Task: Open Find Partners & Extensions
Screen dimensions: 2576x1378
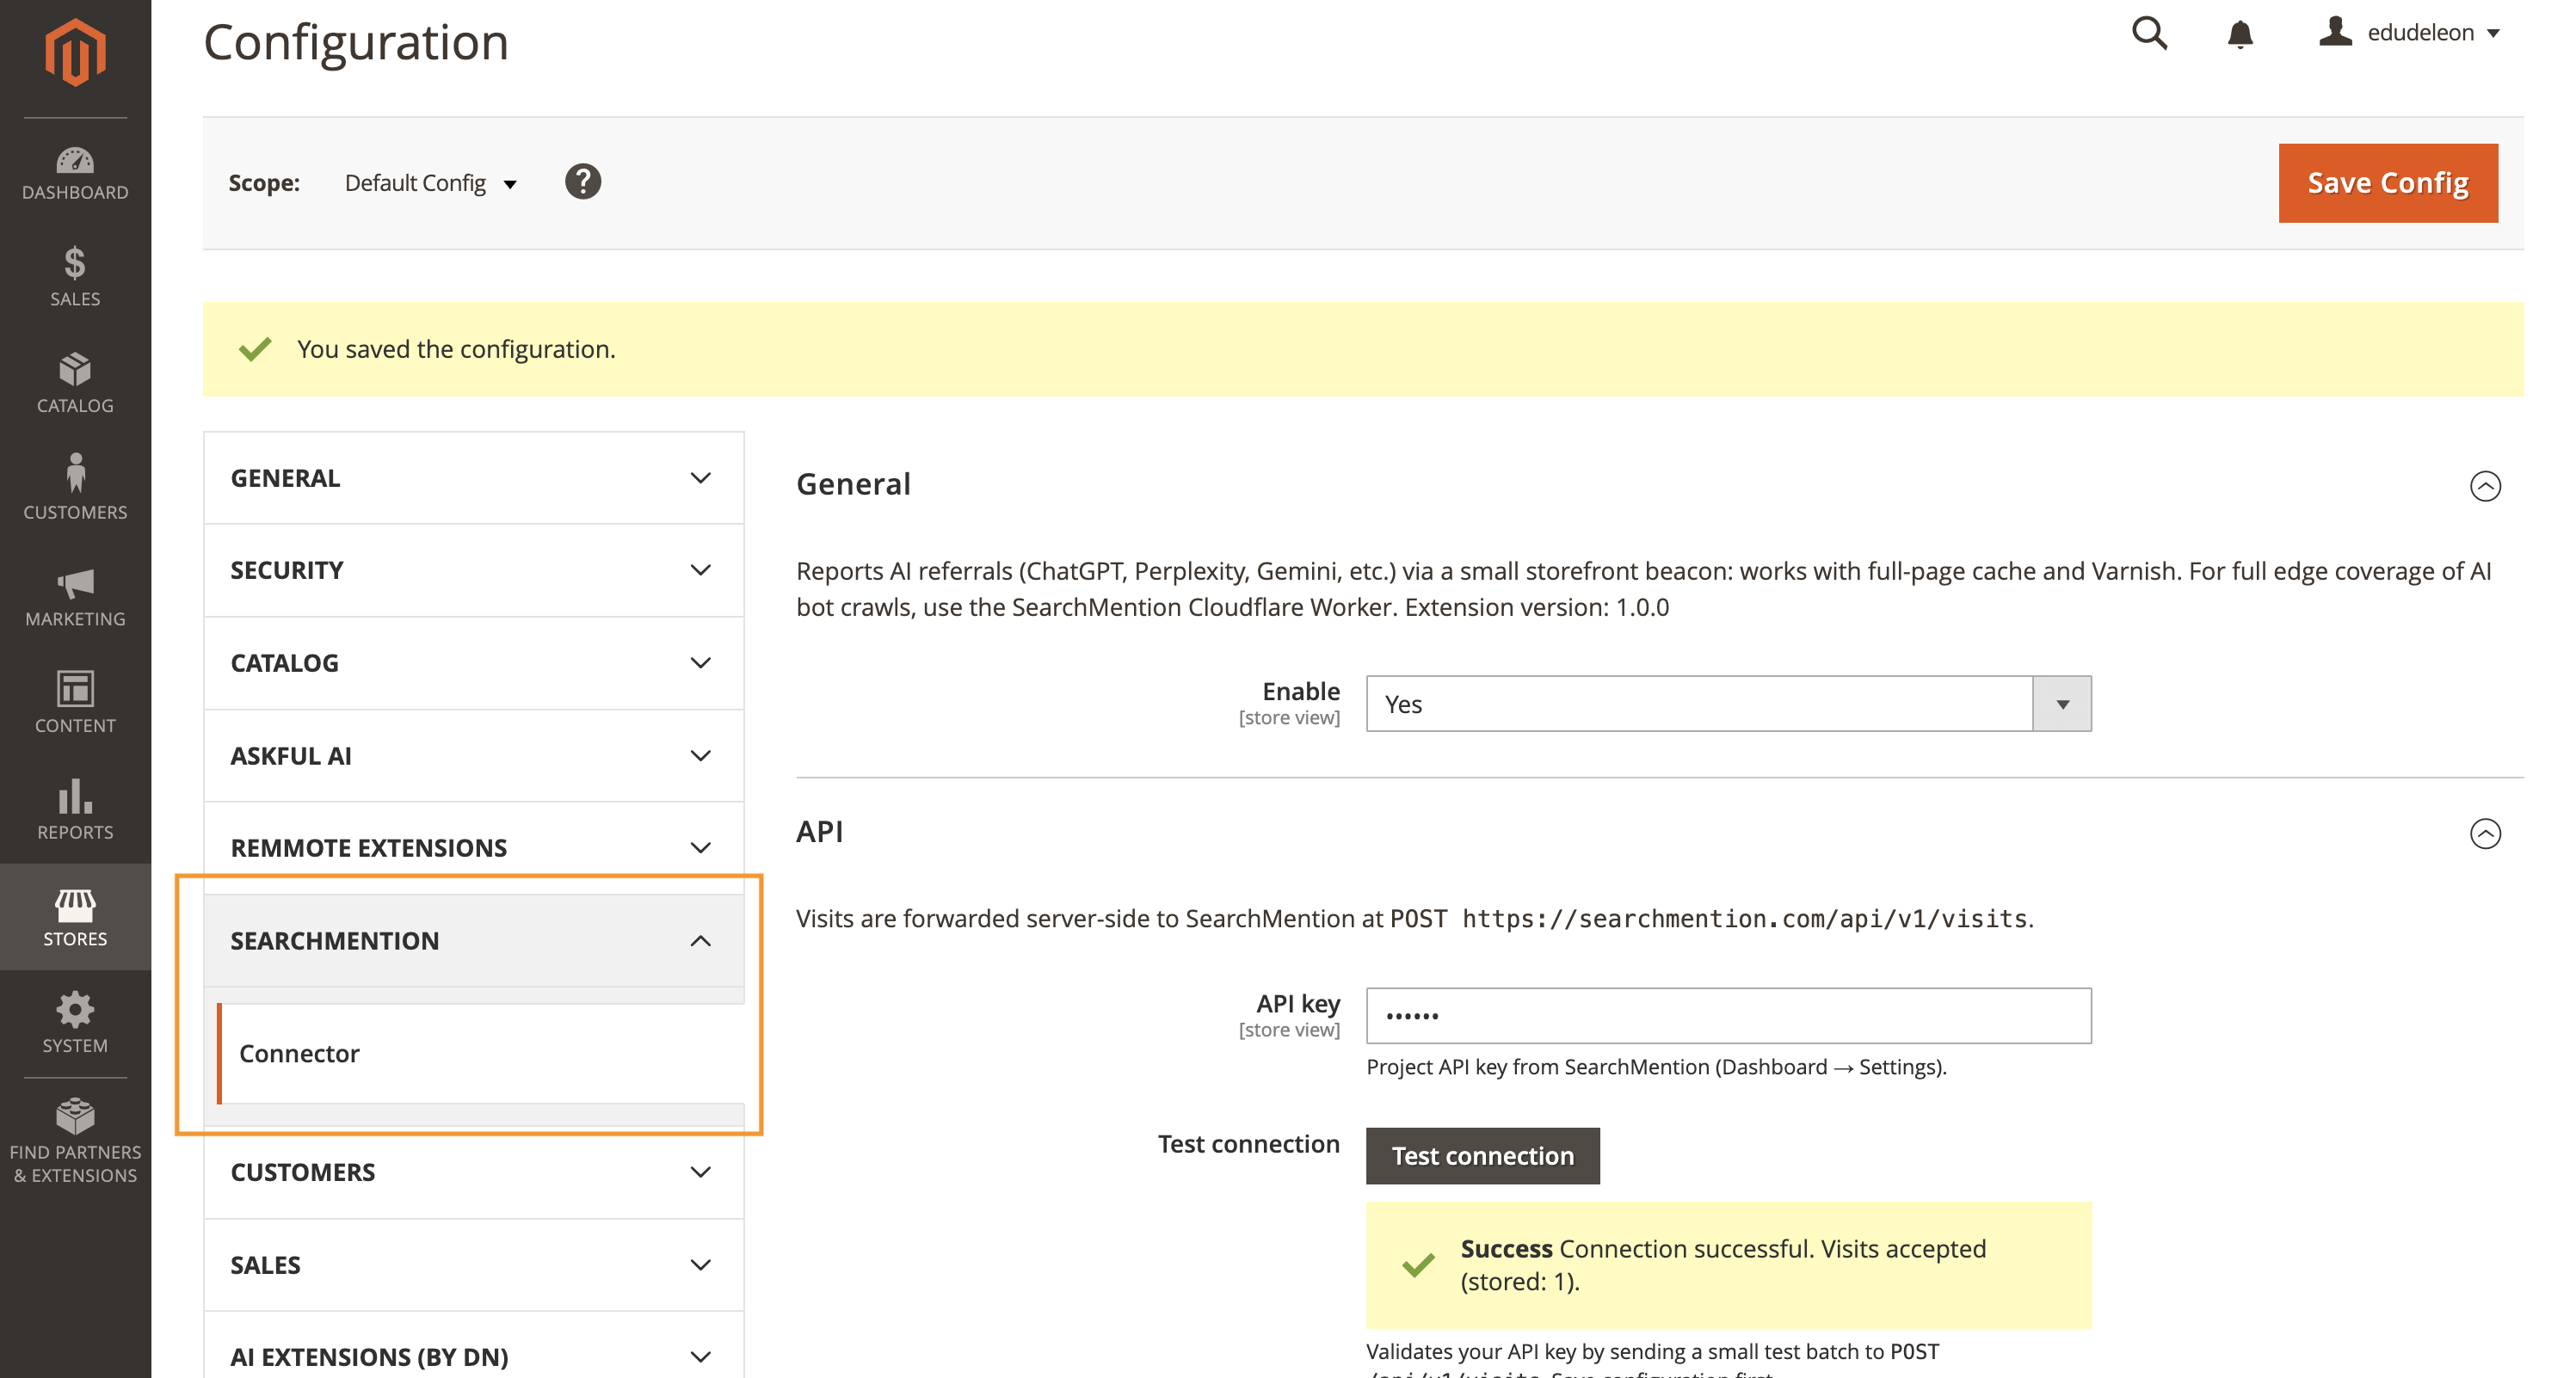Action: click(75, 1140)
